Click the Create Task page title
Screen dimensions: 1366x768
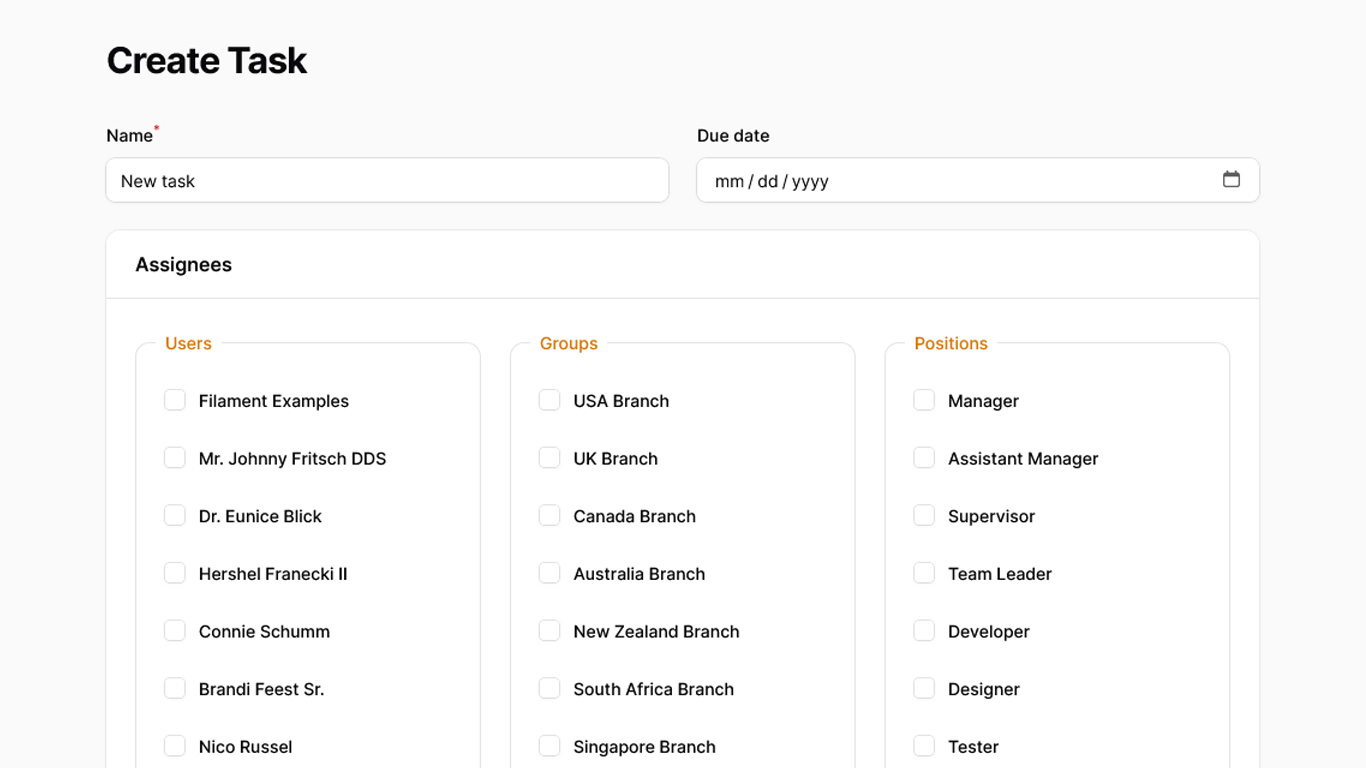pos(207,60)
